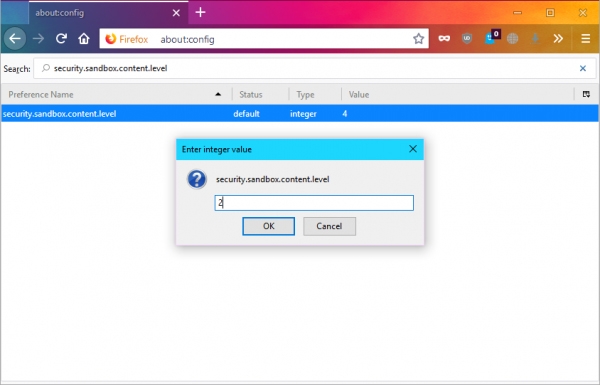Sort by Status column header
The image size is (600, 385).
[260, 95]
